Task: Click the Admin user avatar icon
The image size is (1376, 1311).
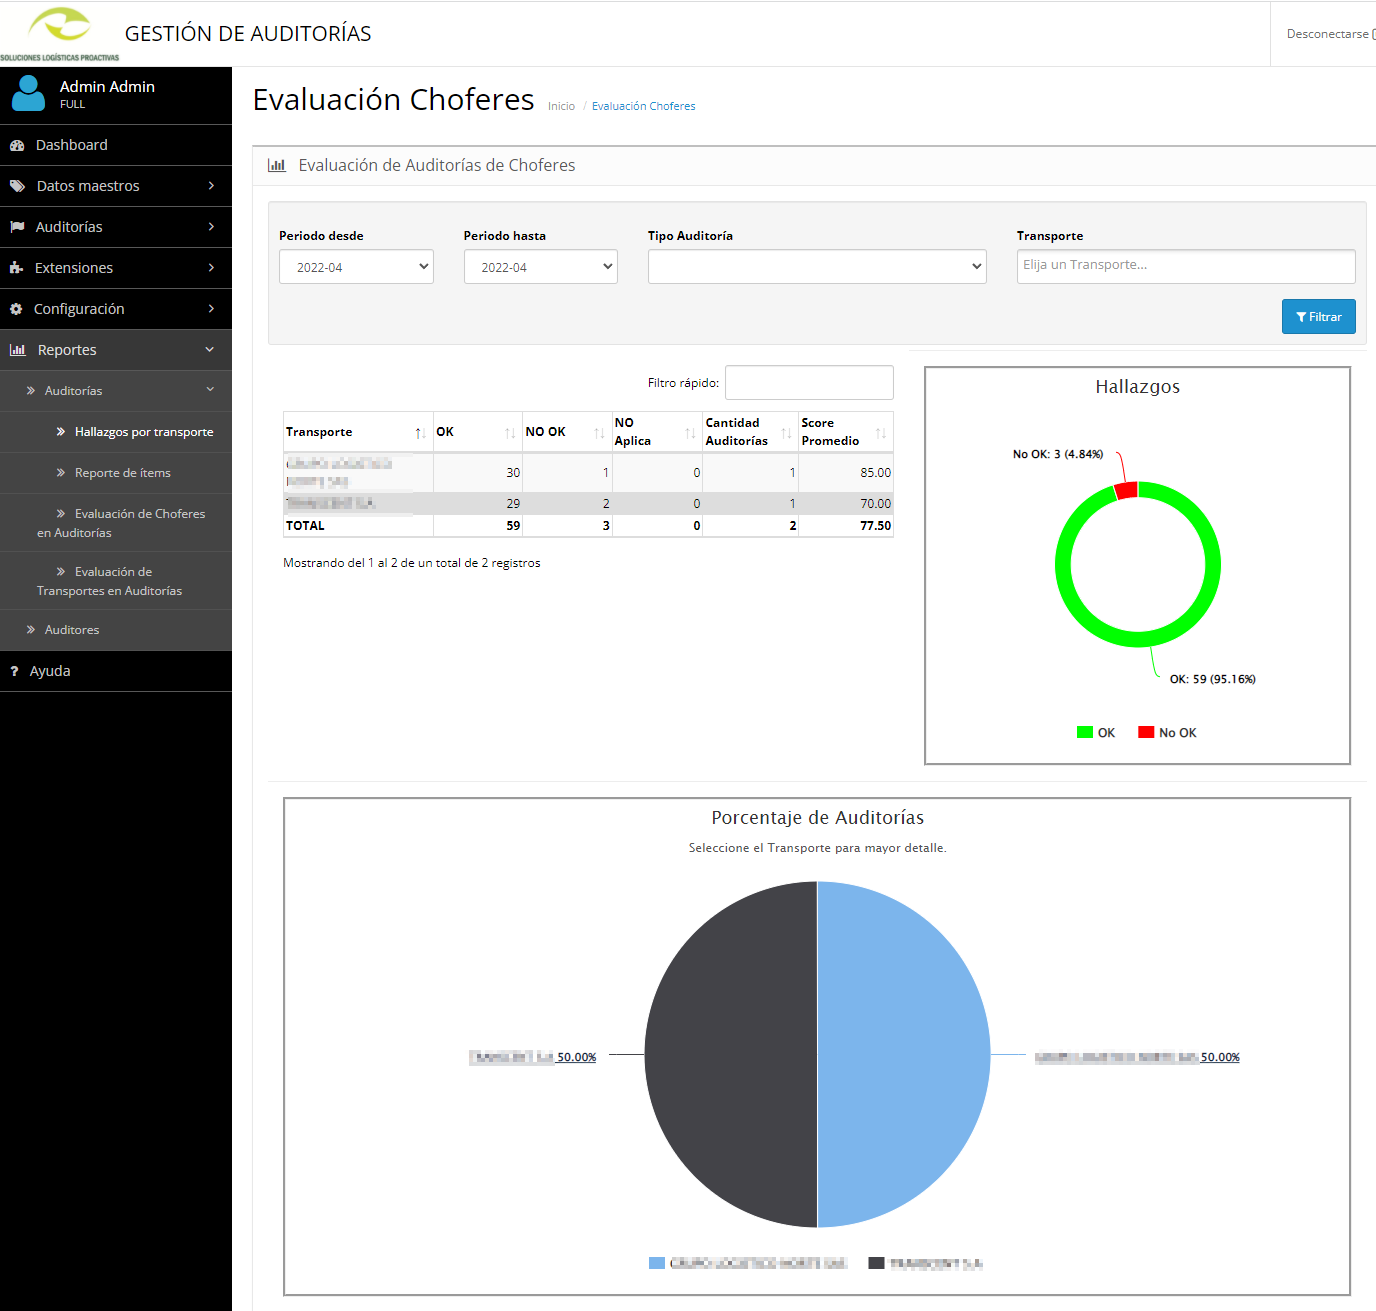Action: [28, 94]
